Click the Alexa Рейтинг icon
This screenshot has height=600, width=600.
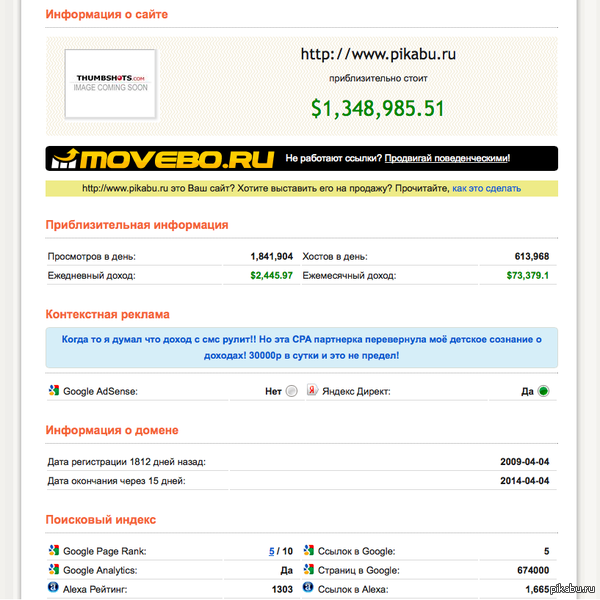(x=54, y=589)
